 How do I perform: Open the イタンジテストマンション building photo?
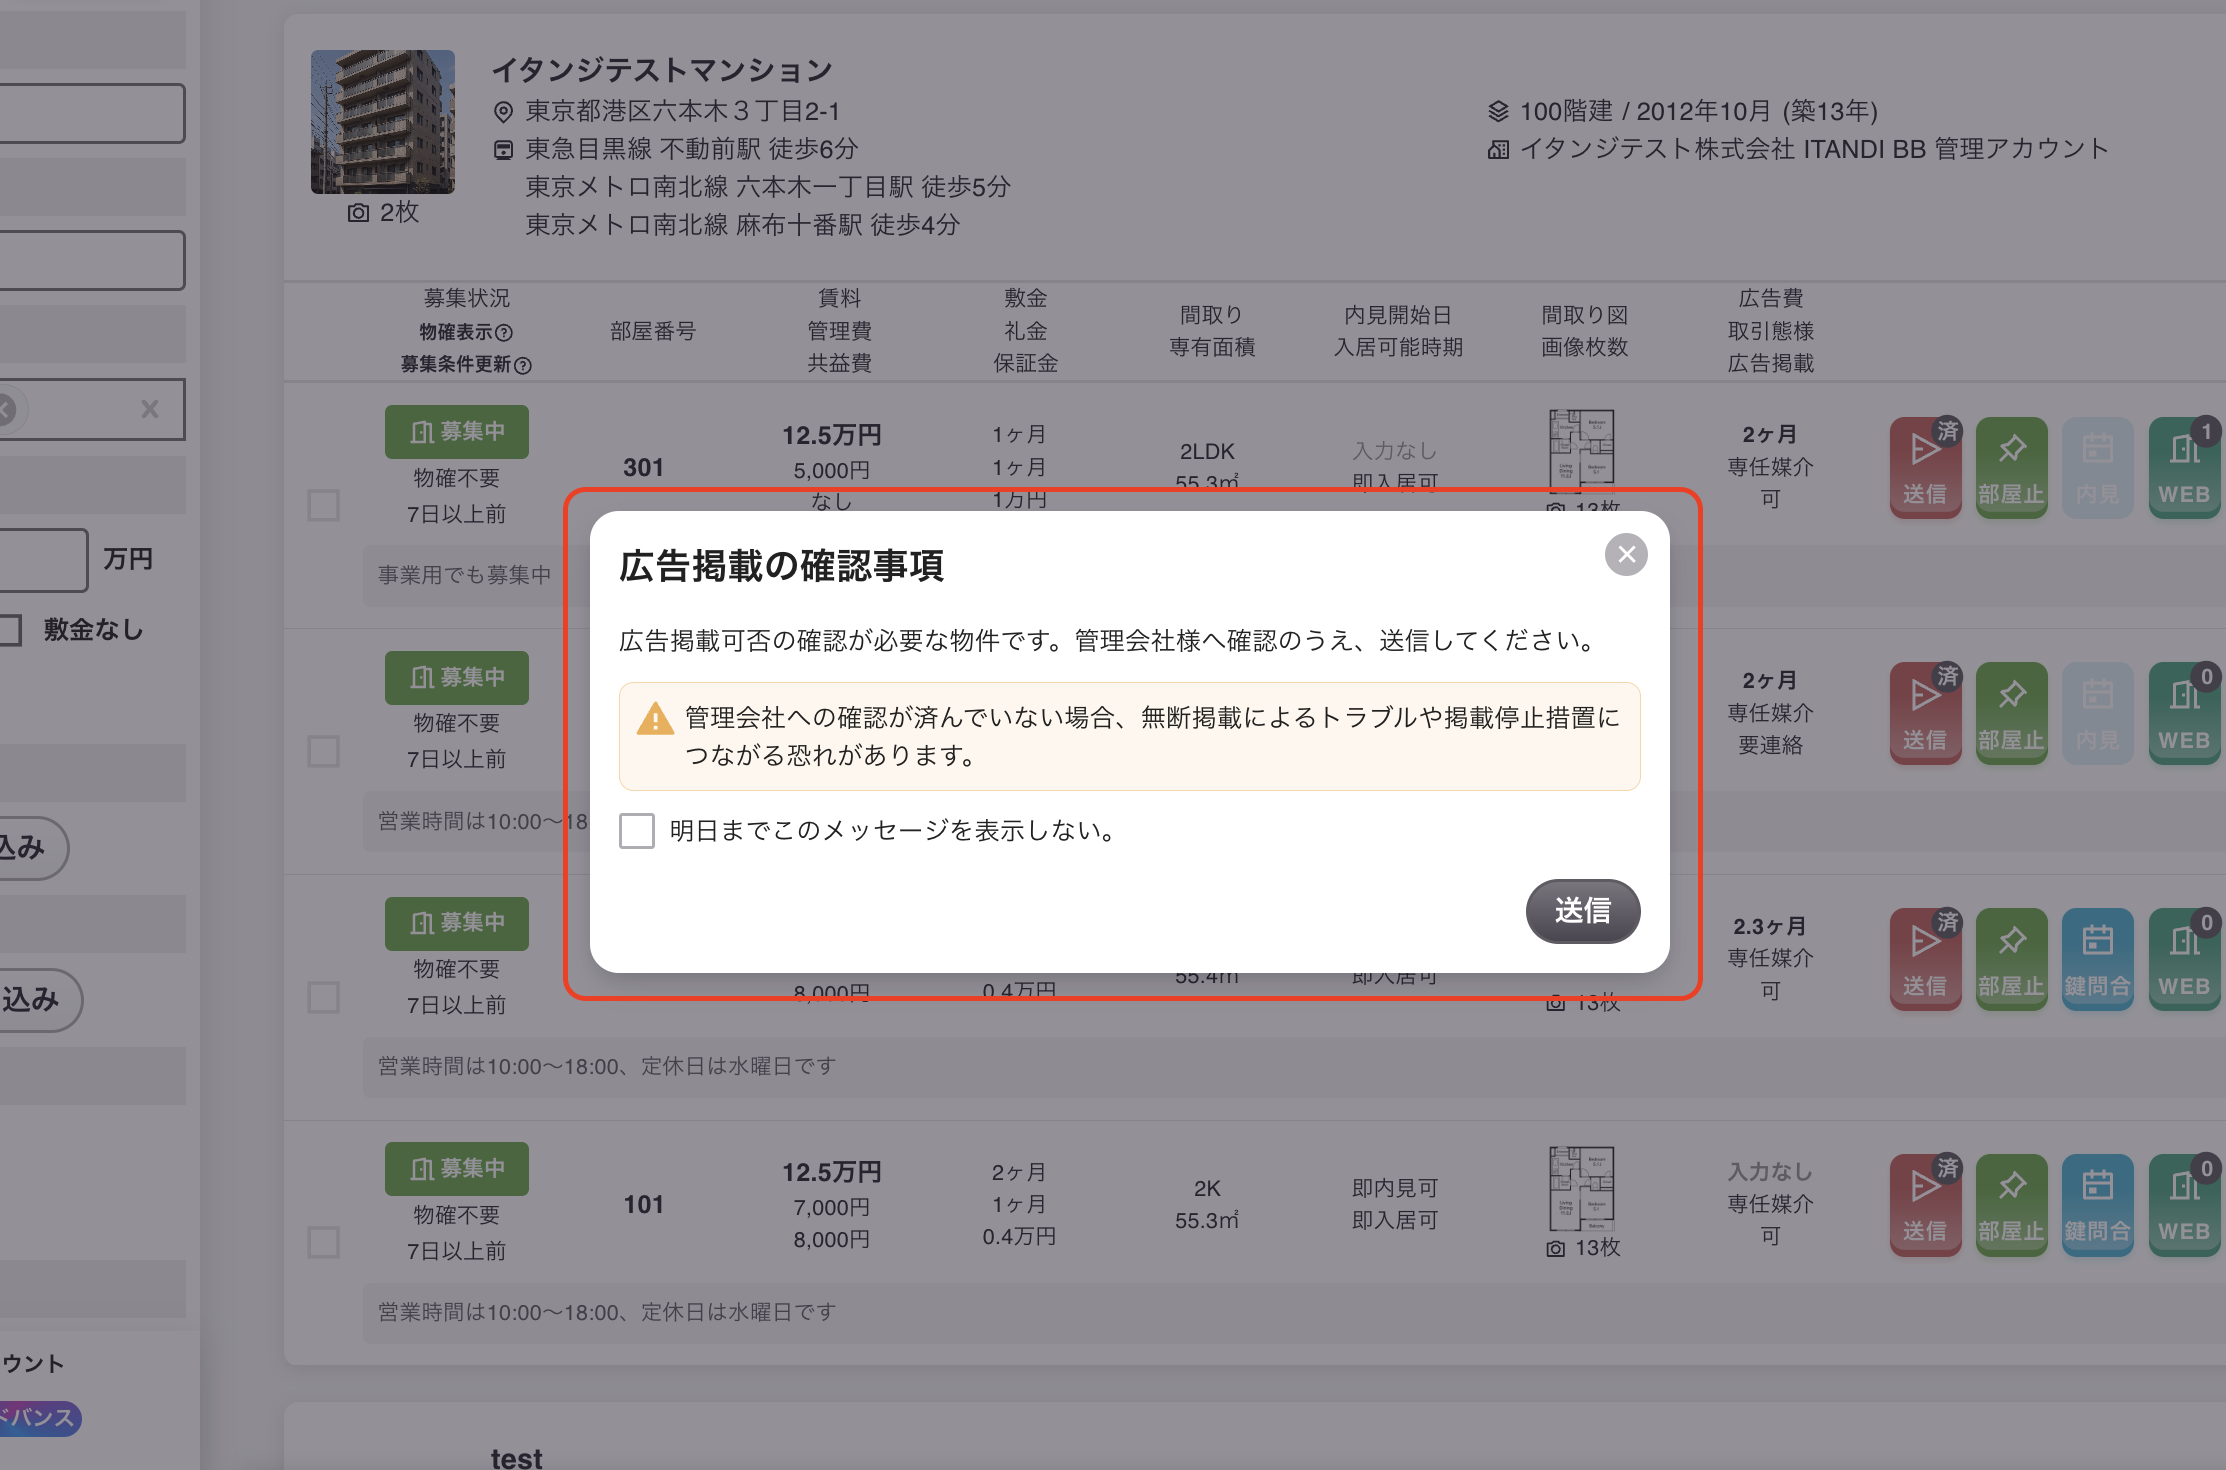[x=382, y=122]
